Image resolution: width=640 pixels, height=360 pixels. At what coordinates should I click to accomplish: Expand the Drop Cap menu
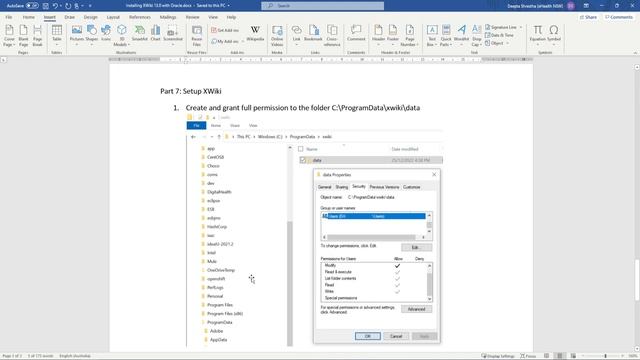tap(476, 36)
